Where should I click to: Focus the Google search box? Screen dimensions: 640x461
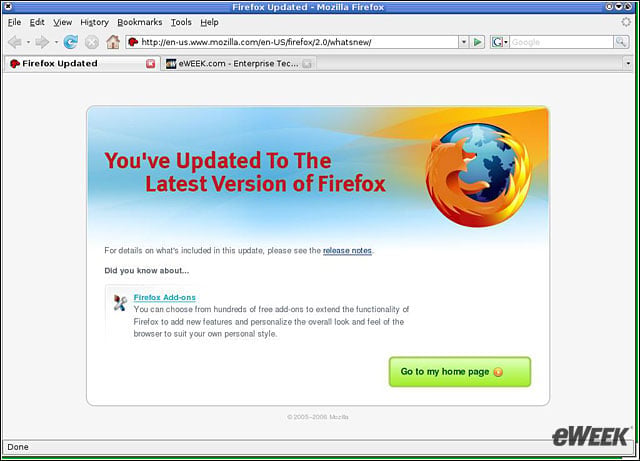tap(562, 42)
